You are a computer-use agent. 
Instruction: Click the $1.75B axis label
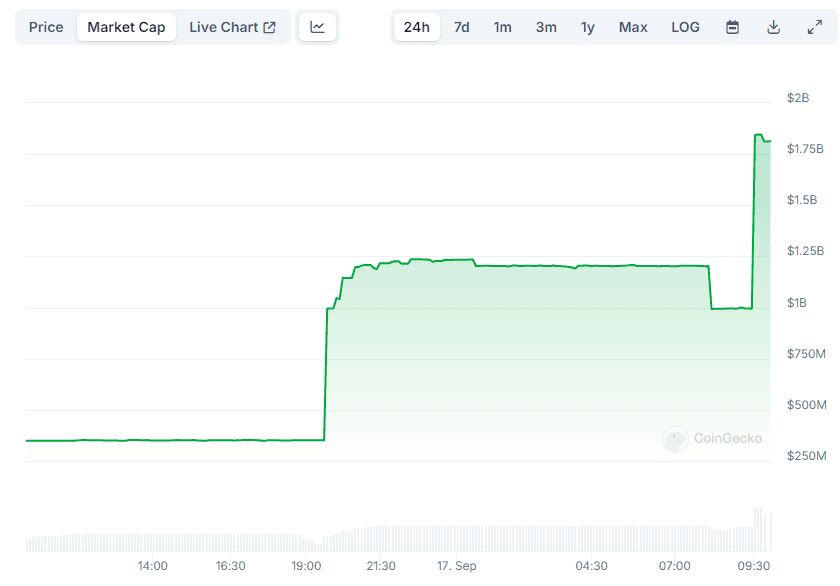[x=805, y=148]
